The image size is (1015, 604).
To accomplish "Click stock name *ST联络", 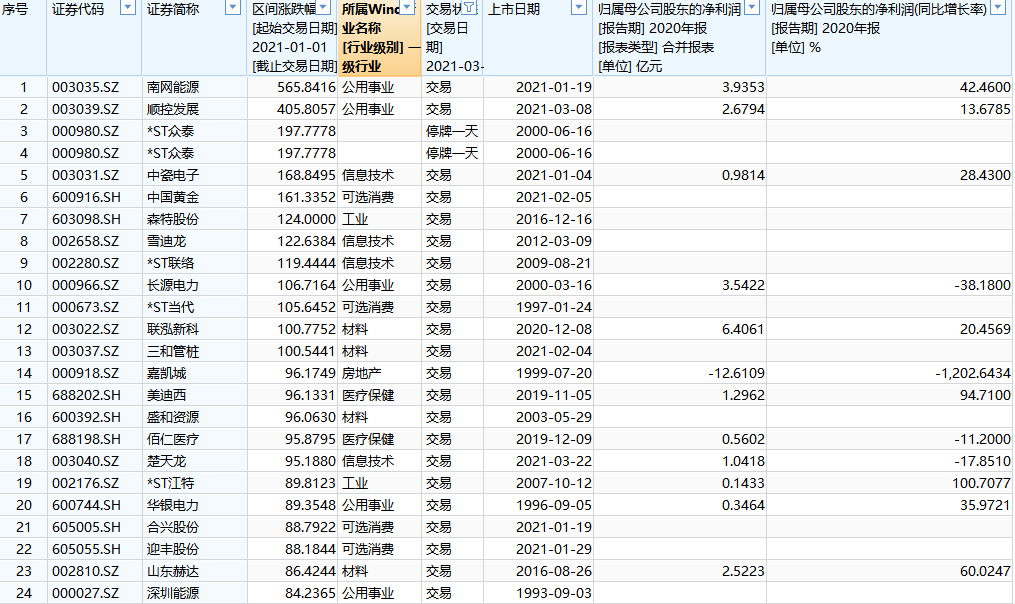I will coord(170,263).
